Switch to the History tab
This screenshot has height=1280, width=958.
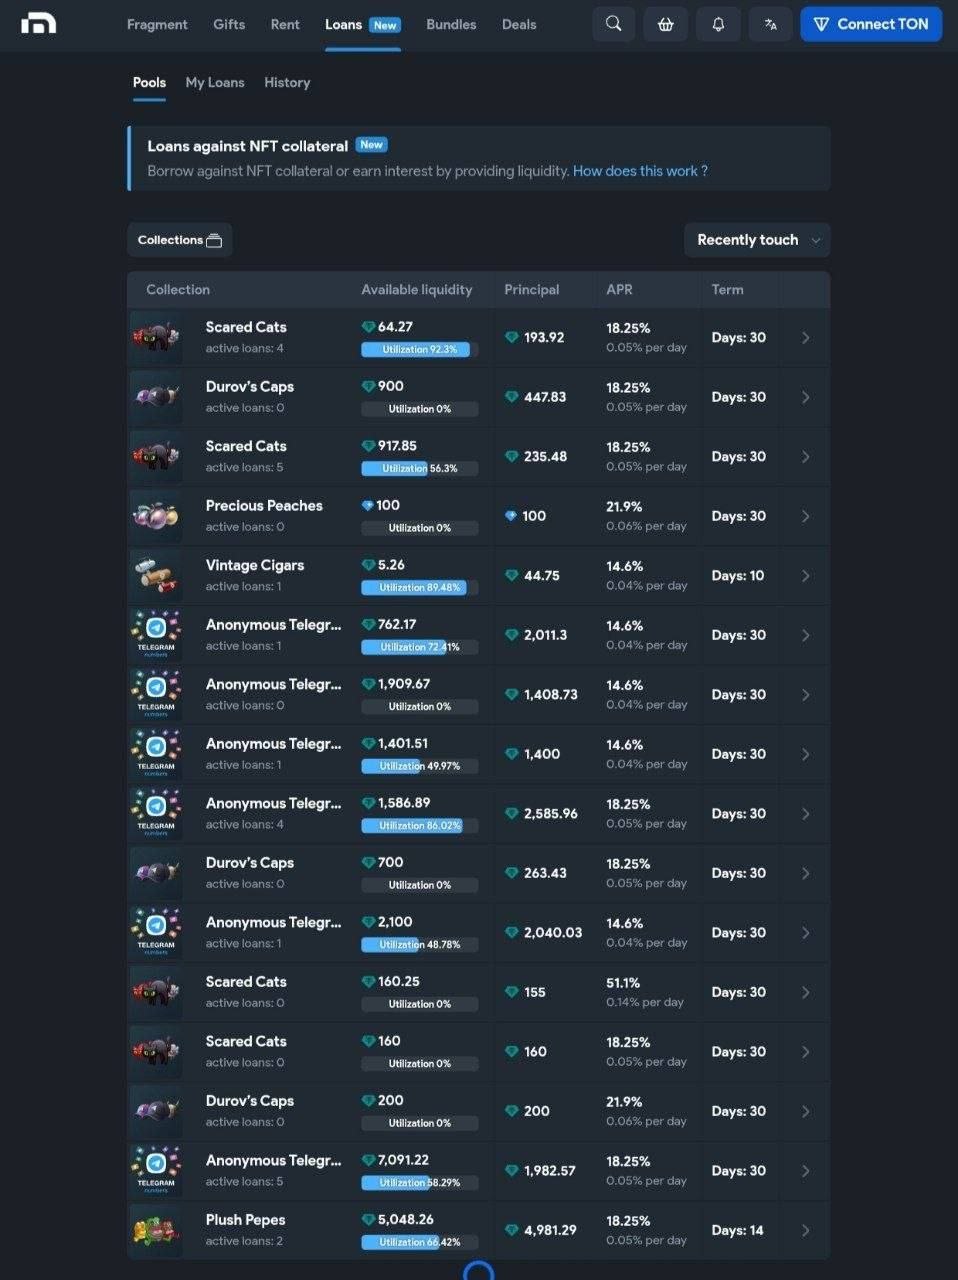tap(287, 82)
